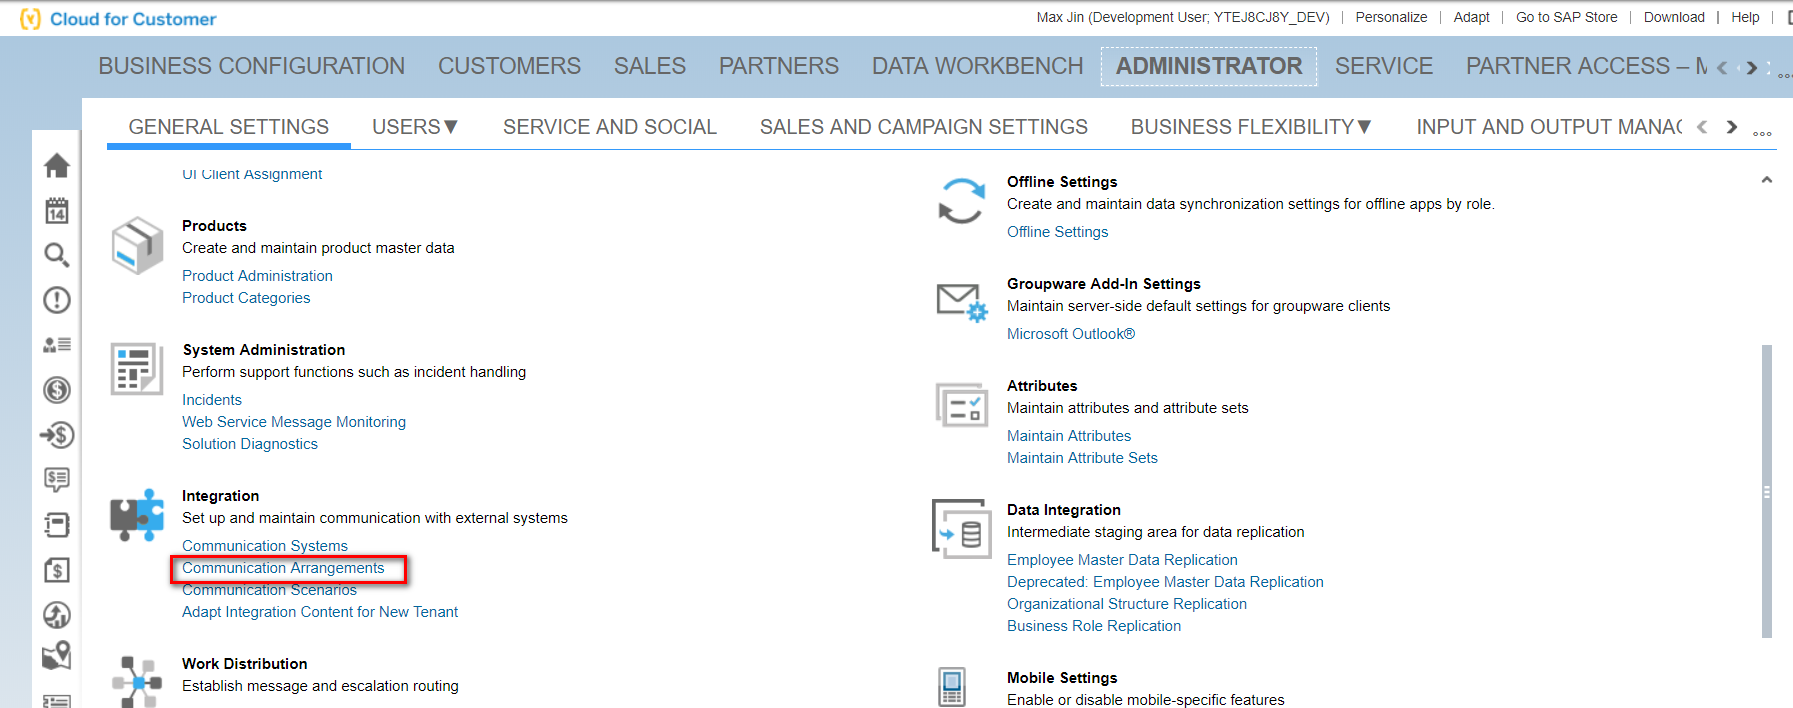Open the Data Workbench work center

point(977,66)
